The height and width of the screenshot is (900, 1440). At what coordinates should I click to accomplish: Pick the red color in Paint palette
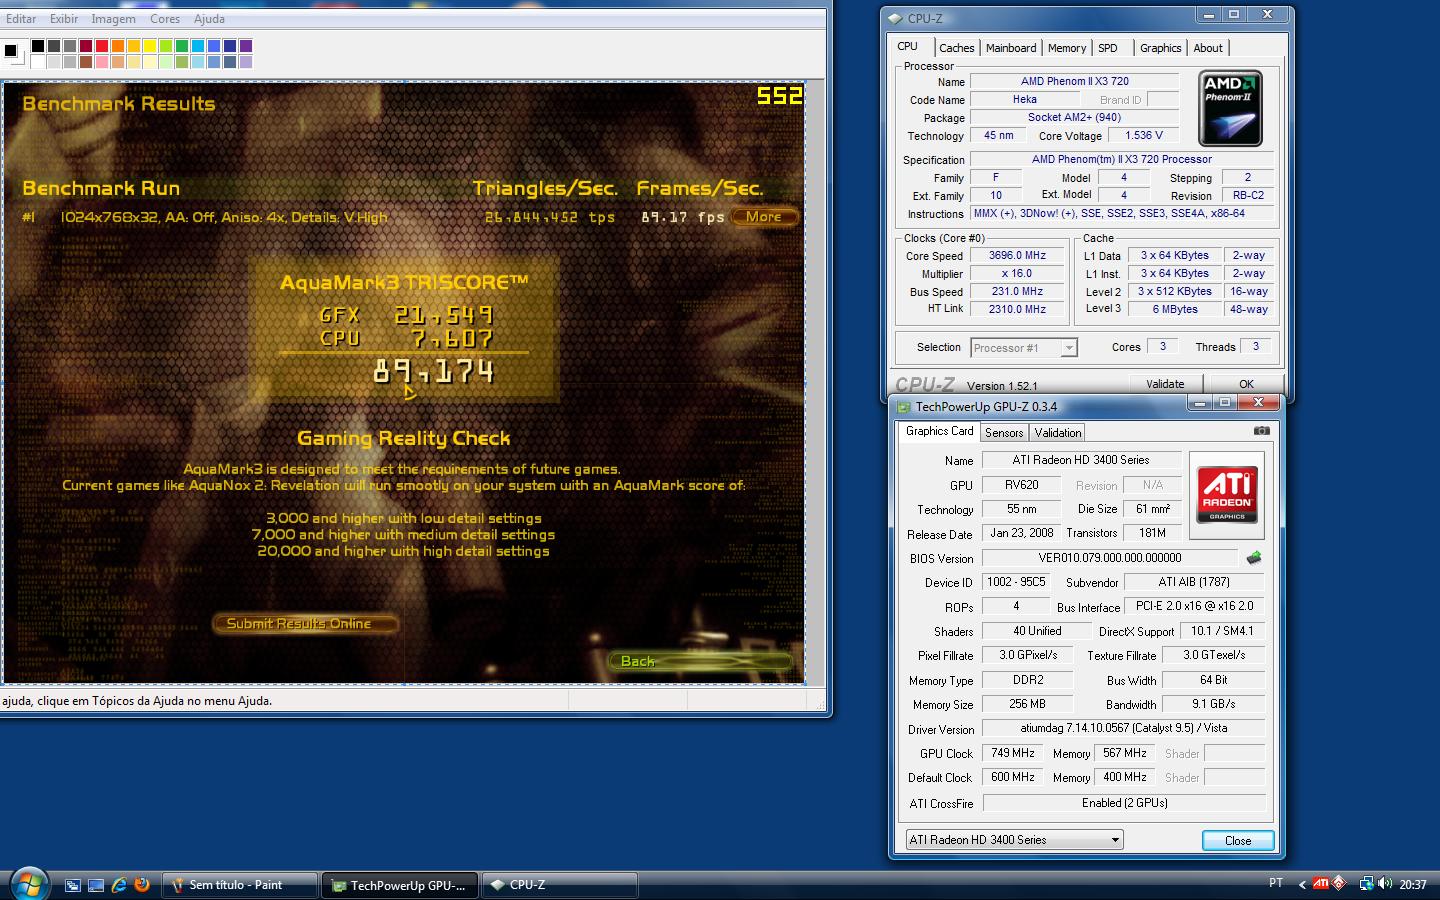[102, 46]
